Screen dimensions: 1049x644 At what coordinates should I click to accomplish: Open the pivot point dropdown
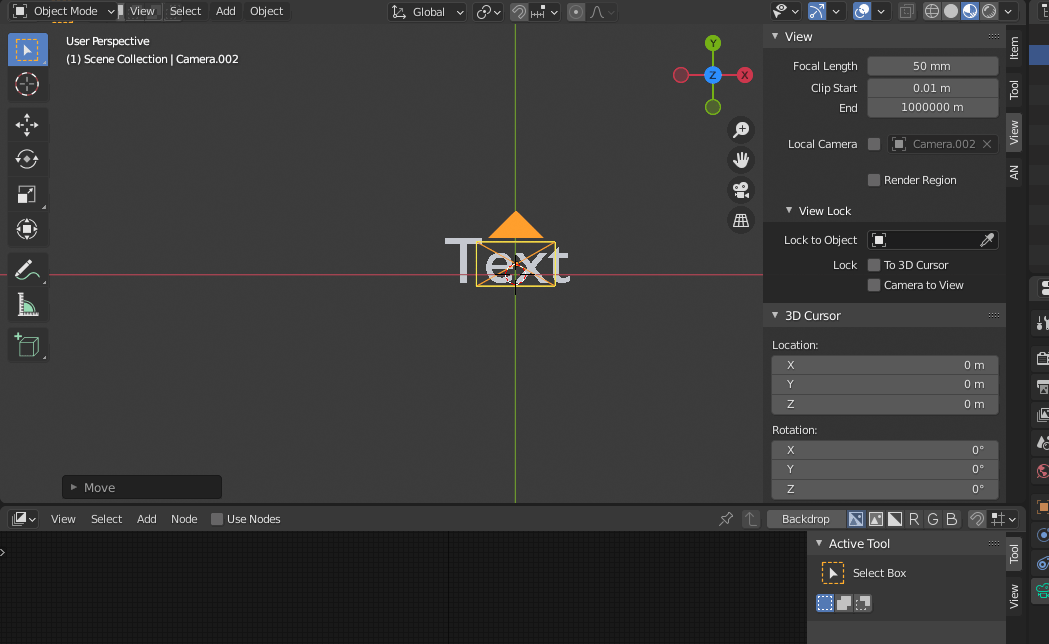coord(489,12)
